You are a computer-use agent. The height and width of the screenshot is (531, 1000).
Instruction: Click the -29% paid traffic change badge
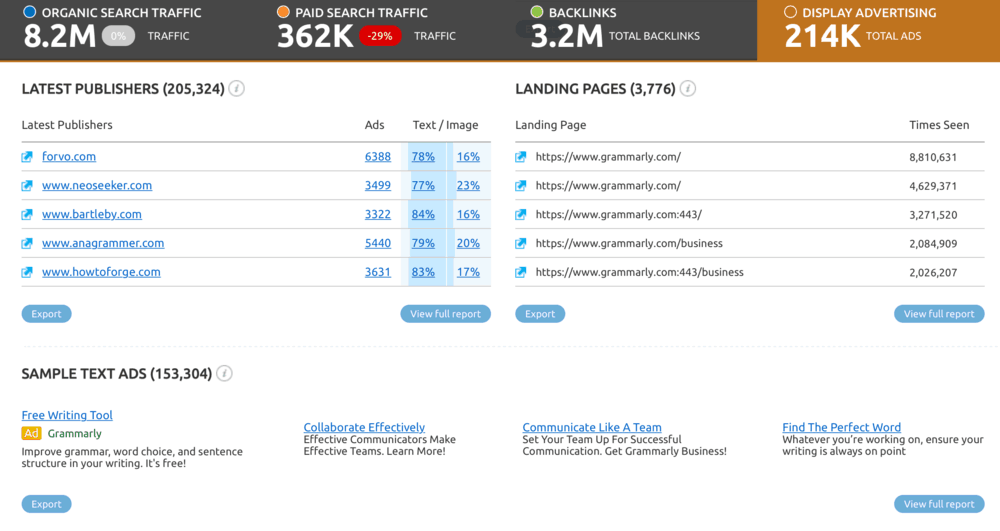[380, 36]
